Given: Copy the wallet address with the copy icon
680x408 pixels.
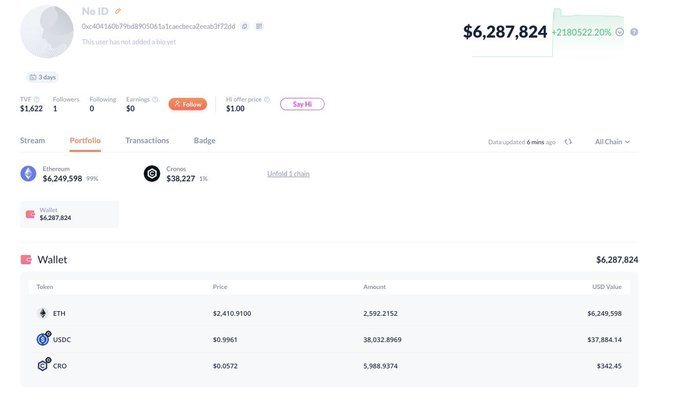Looking at the screenshot, I should coord(245,26).
